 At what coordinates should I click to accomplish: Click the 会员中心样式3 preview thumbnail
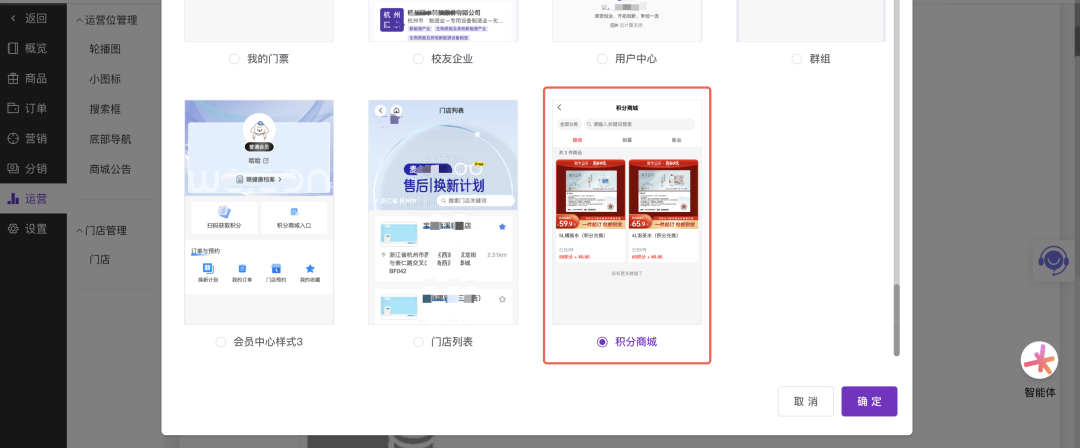(259, 212)
